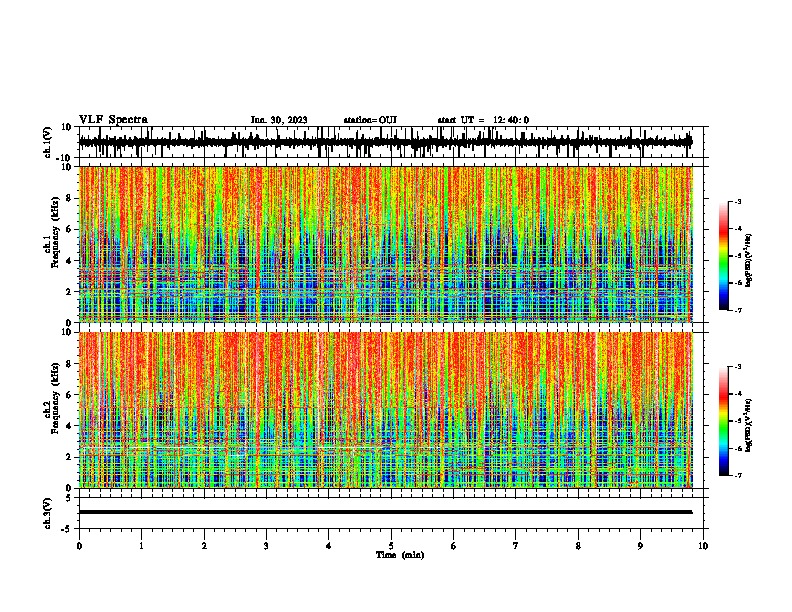Click the time axis tick label 2
The height and width of the screenshot is (612, 792).
(204, 546)
